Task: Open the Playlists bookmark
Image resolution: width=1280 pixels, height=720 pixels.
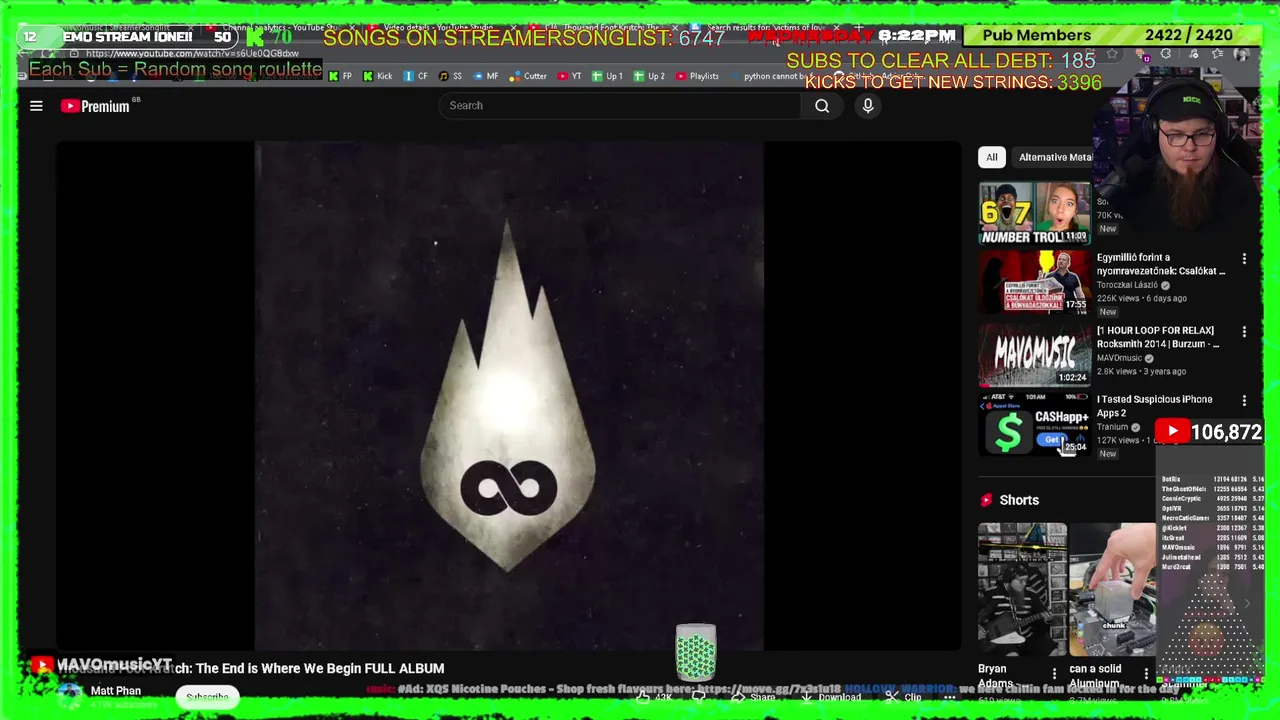Action: tap(697, 76)
